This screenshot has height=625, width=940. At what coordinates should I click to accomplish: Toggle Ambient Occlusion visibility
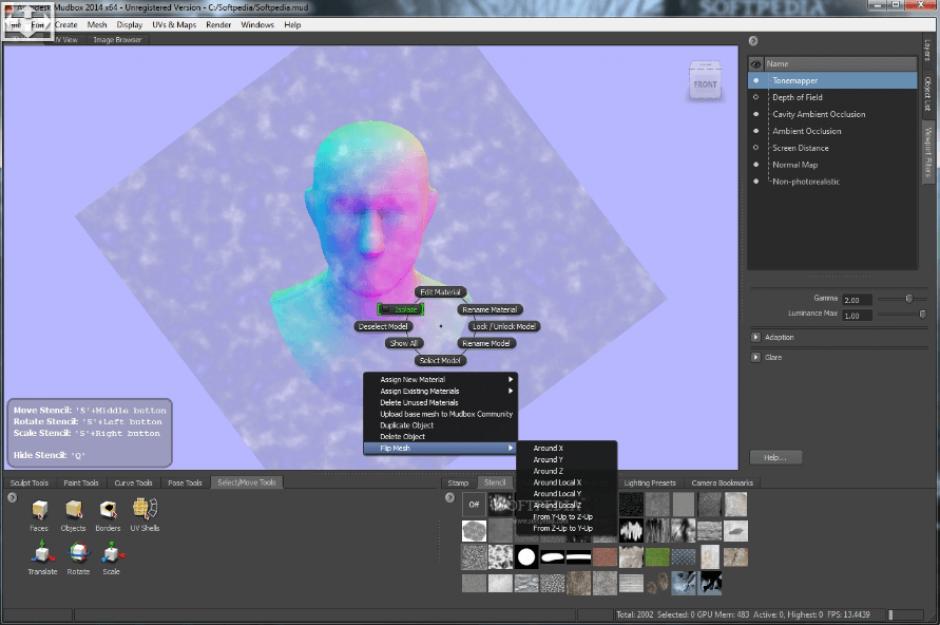click(756, 131)
